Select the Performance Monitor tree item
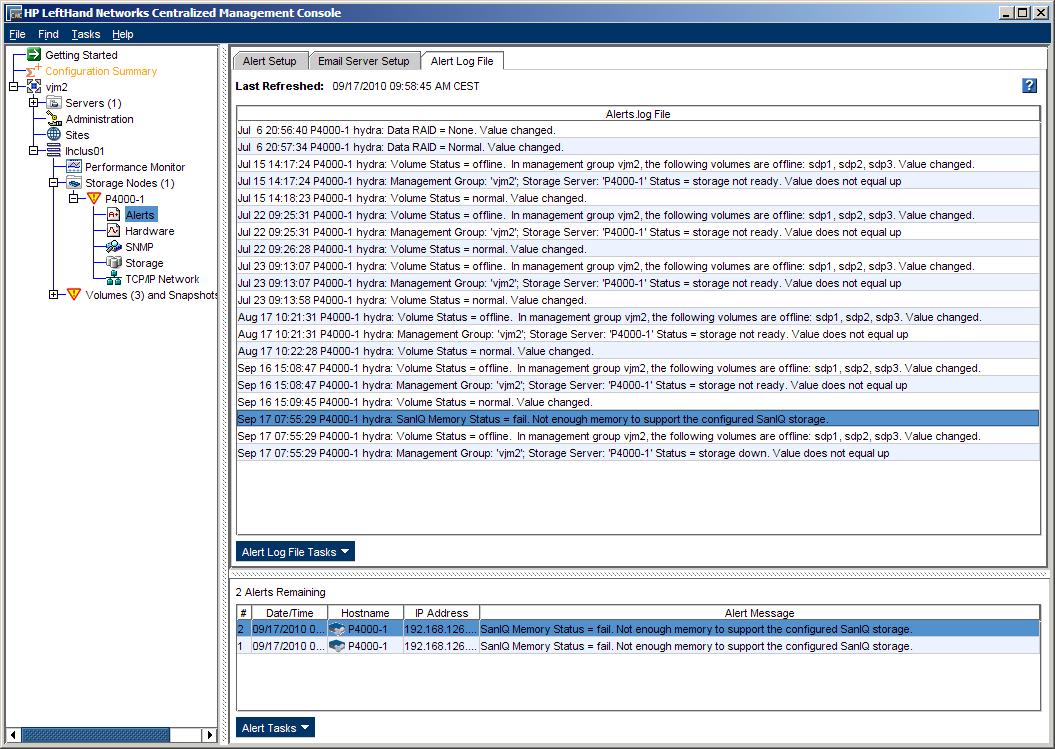 click(x=135, y=167)
